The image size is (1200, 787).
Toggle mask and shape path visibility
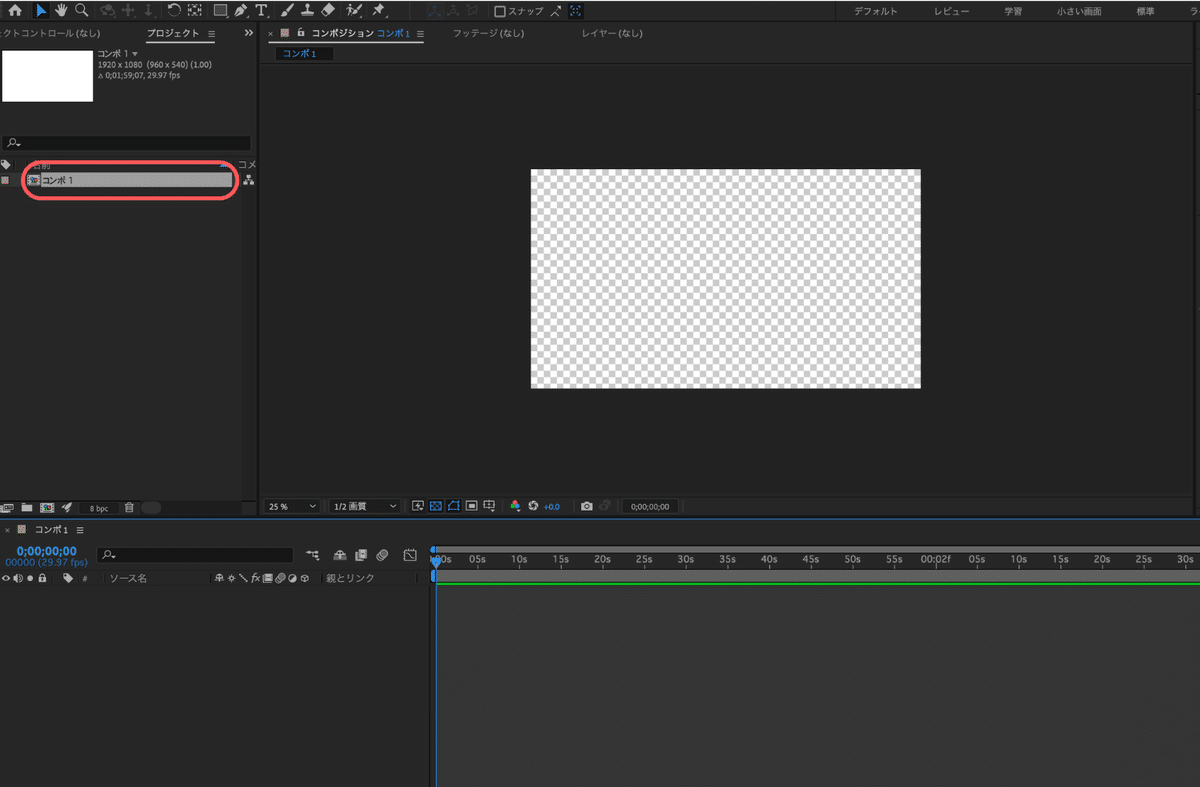(453, 506)
